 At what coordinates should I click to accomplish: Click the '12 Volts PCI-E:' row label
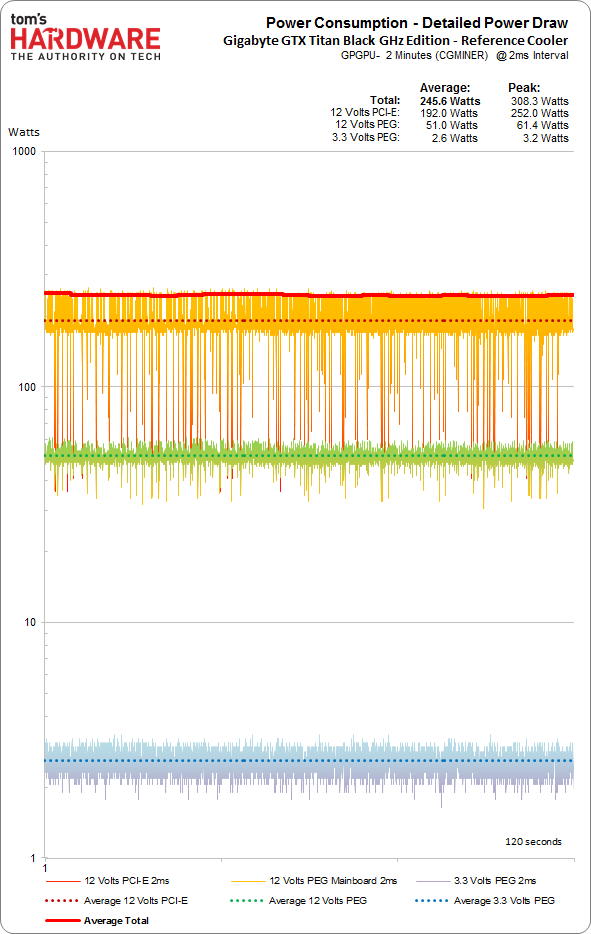(x=365, y=113)
